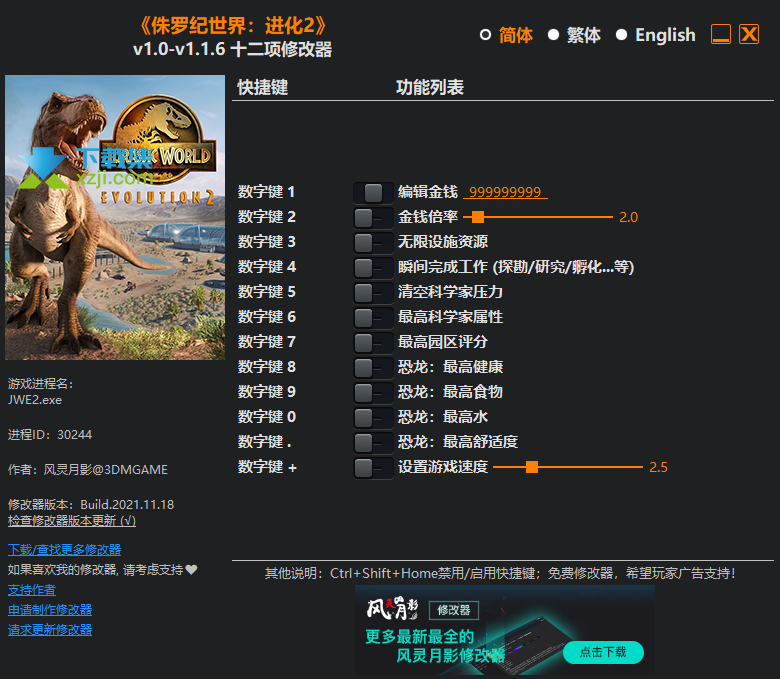
Task: Enable 最高园区评分 toggle
Action: (x=373, y=342)
